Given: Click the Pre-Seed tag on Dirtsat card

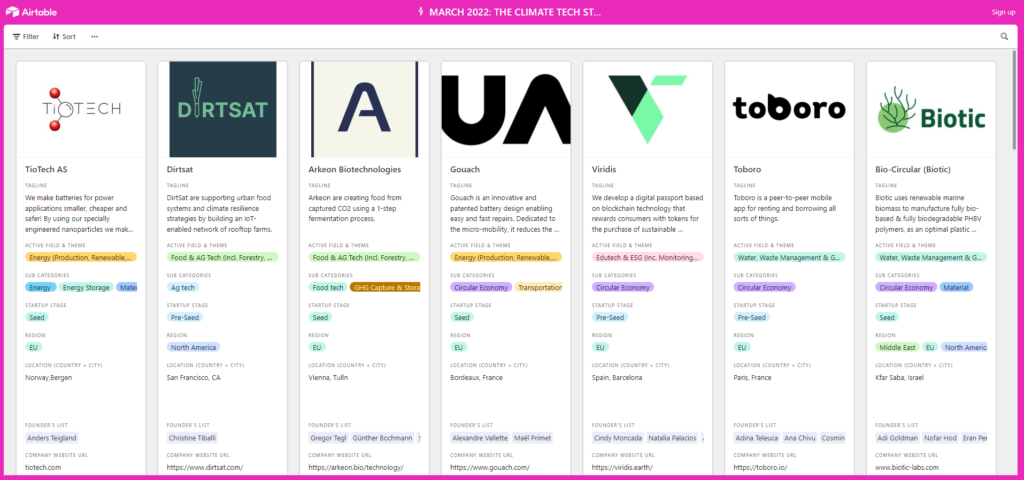Looking at the screenshot, I should coord(185,317).
